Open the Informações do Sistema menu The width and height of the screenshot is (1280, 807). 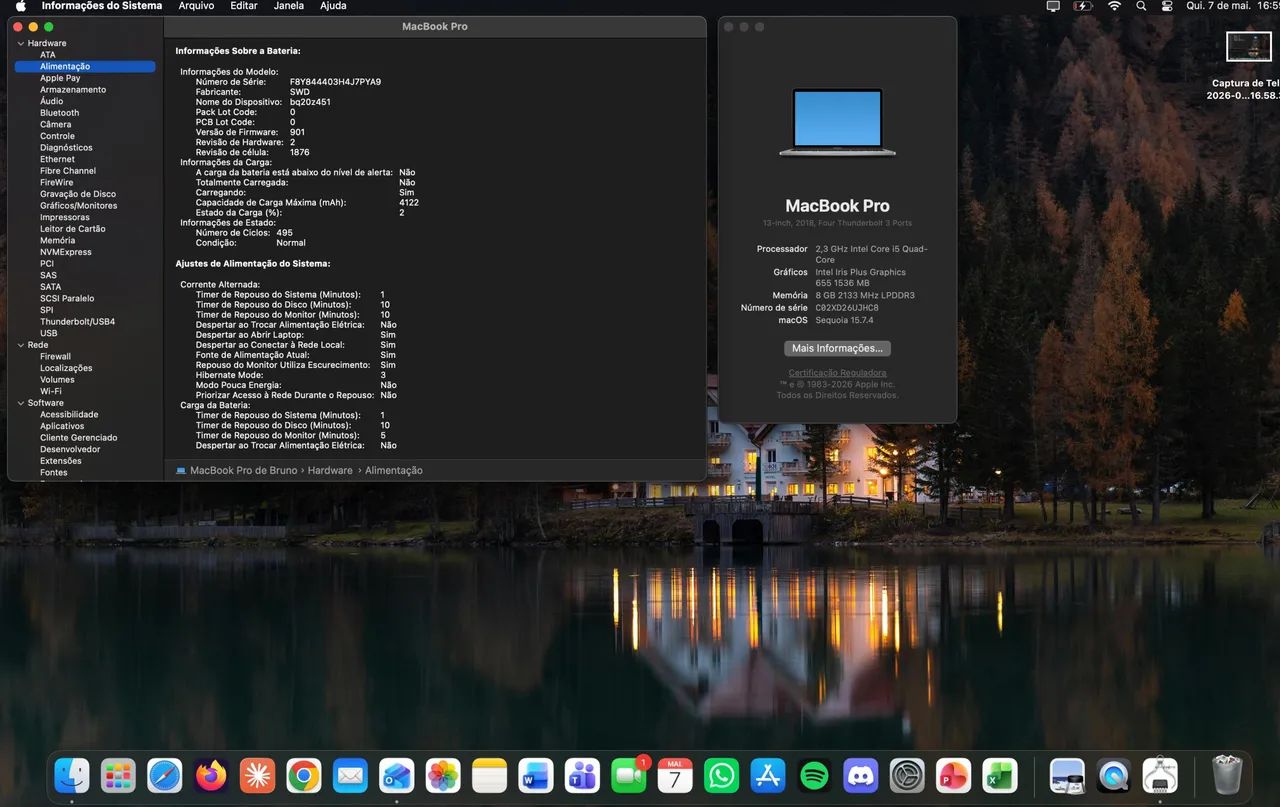102,6
